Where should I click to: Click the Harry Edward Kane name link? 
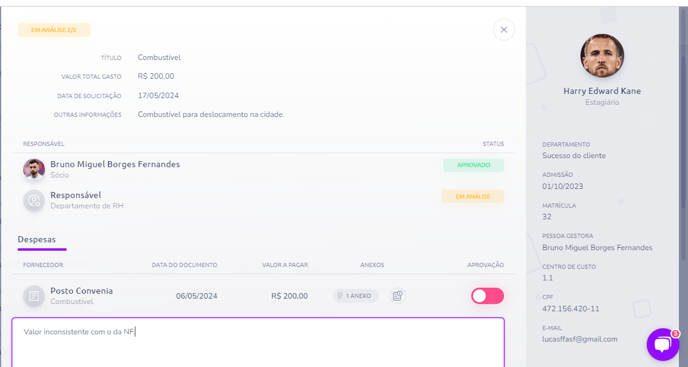point(602,91)
